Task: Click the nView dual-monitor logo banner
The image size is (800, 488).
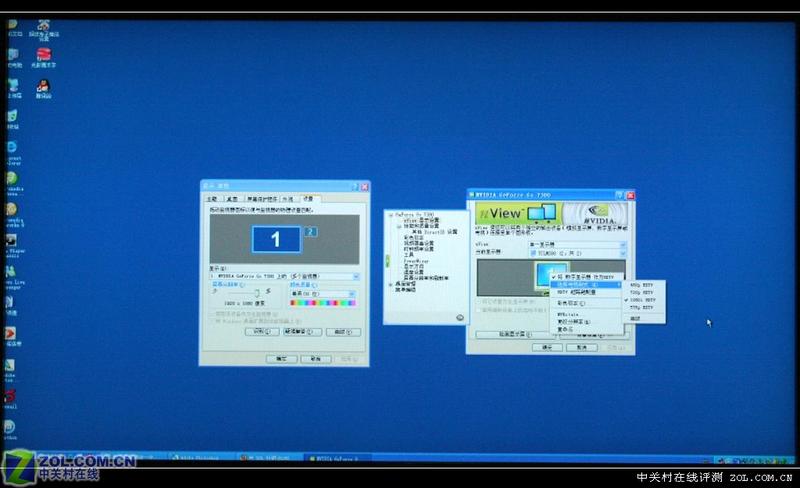Action: pos(519,213)
